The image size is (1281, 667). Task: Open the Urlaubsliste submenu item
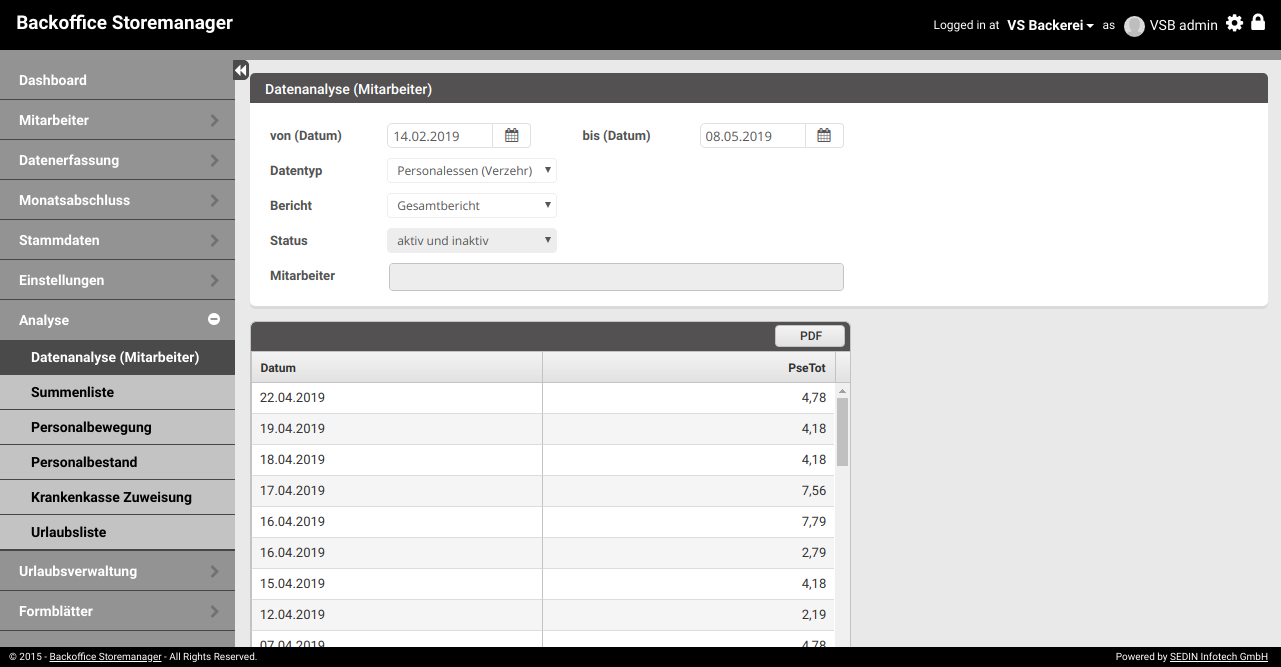pyautogui.click(x=117, y=532)
